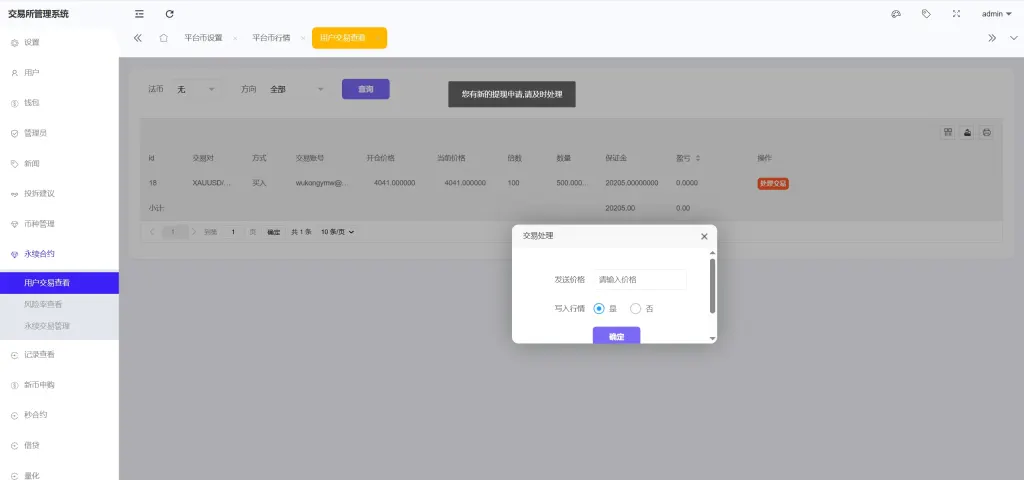Expand 新币申购 in the sidebar
This screenshot has width=1024, height=480.
(59, 385)
